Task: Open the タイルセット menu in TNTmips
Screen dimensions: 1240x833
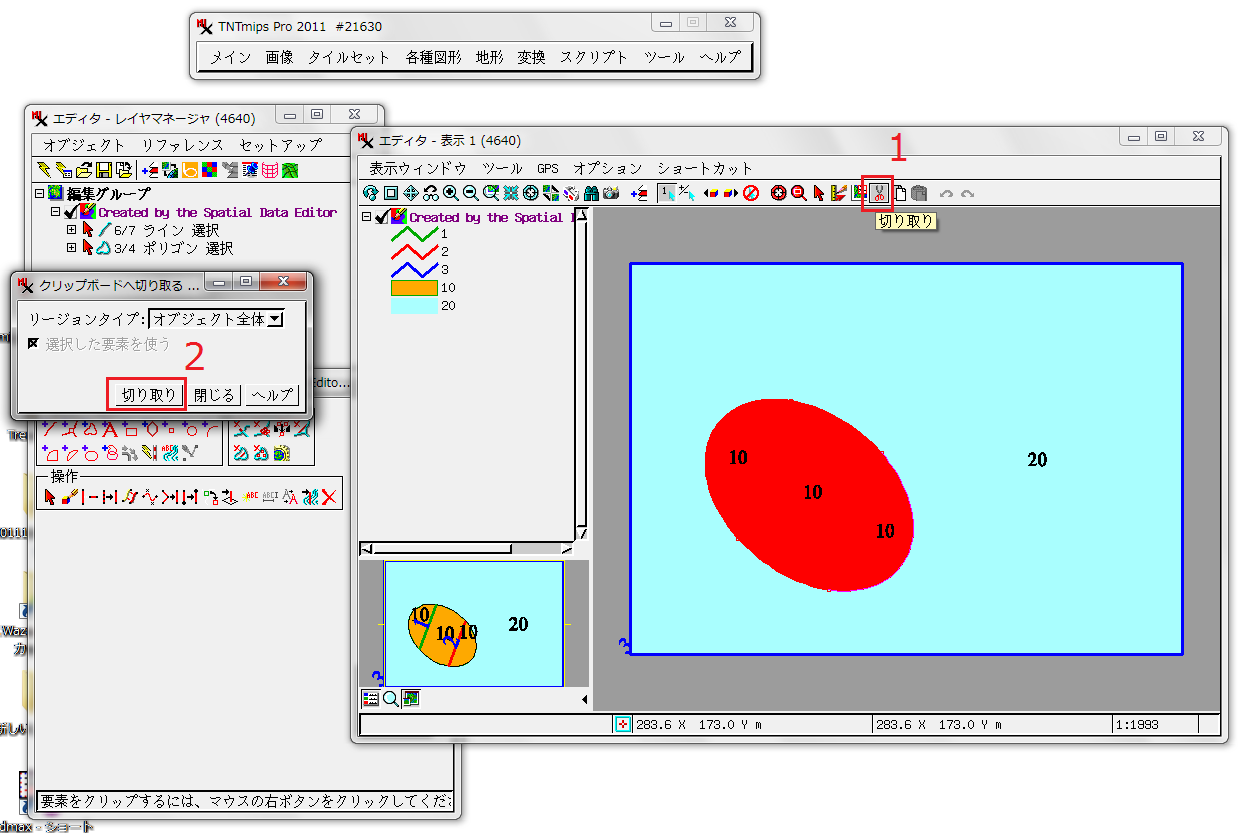Action: (x=349, y=58)
